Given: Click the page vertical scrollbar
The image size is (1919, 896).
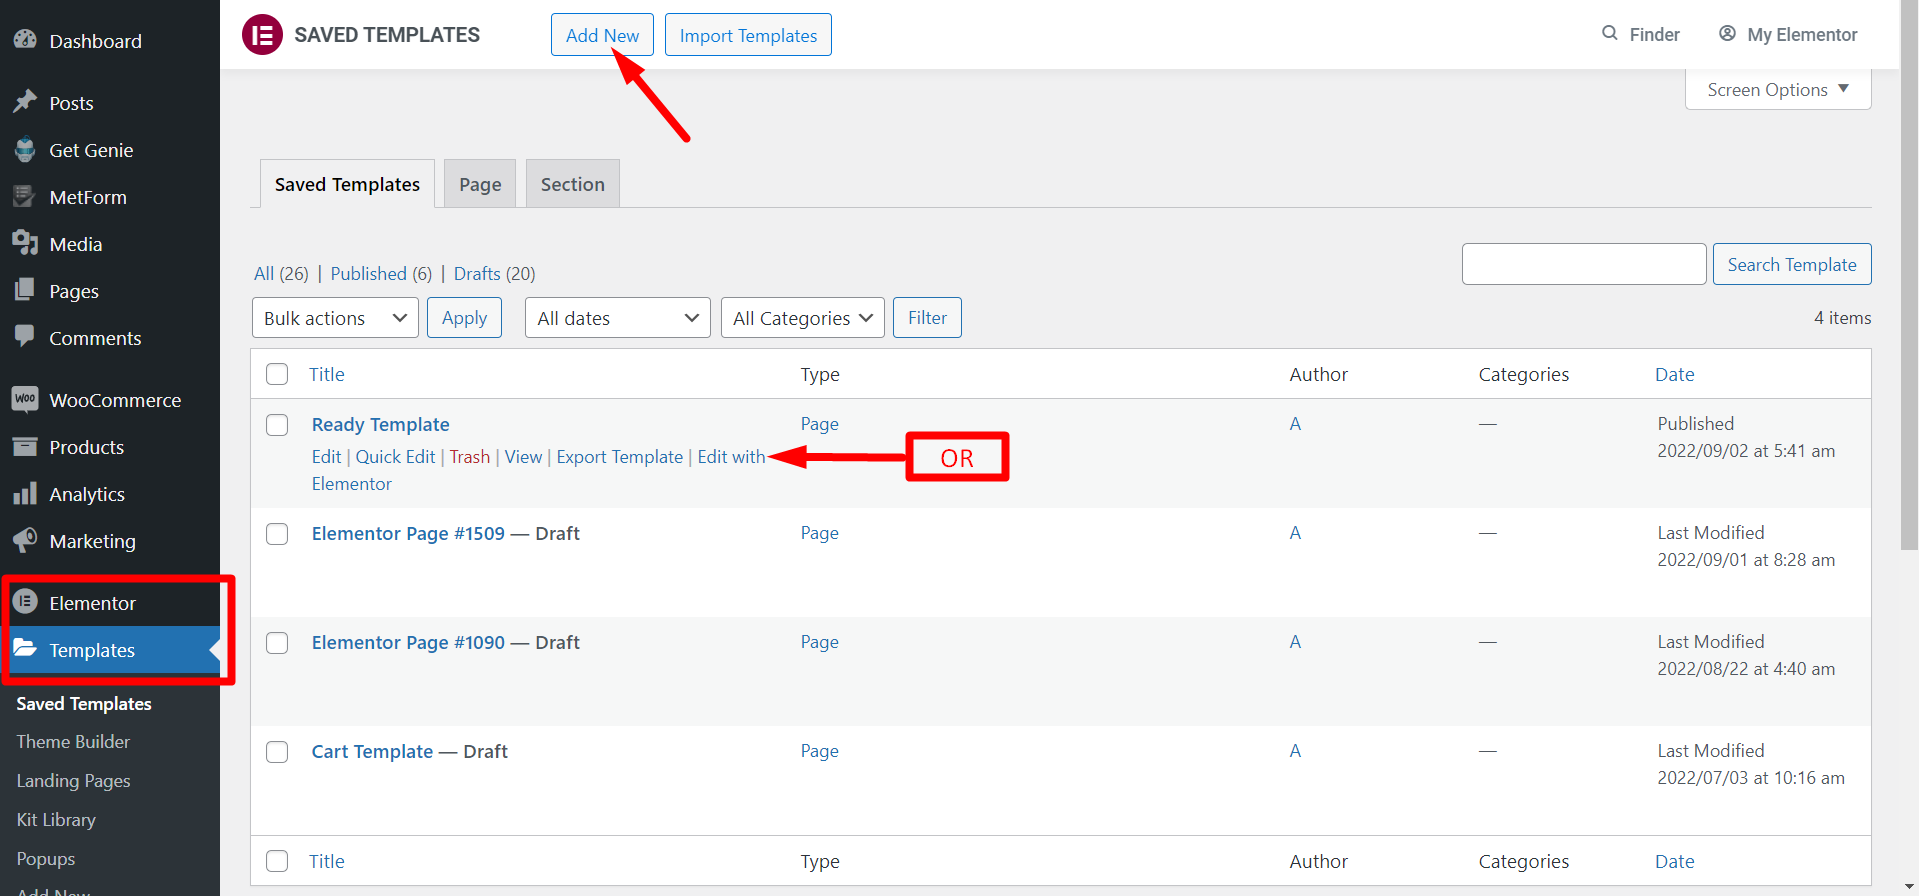Looking at the screenshot, I should 1909,275.
